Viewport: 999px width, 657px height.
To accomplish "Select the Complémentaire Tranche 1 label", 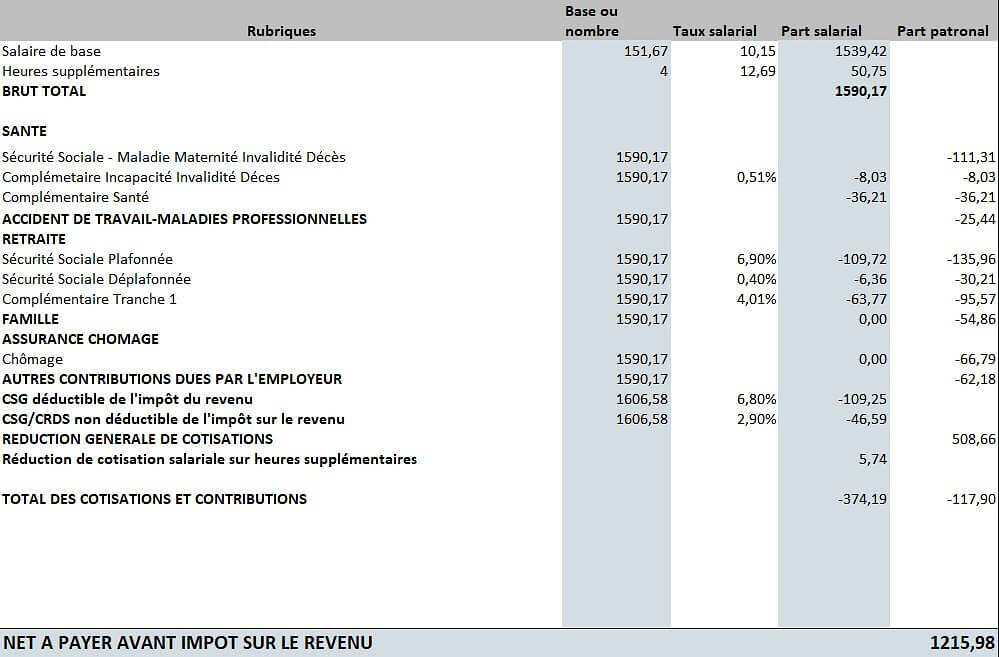I will click(89, 299).
